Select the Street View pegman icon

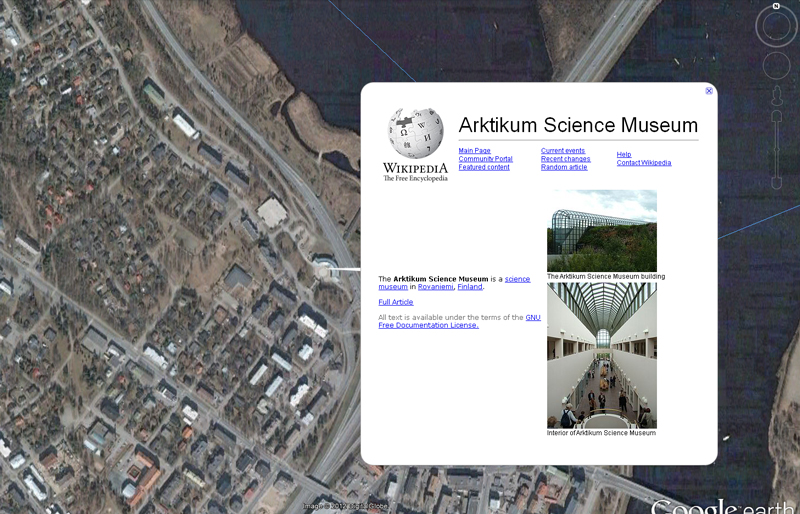point(776,97)
